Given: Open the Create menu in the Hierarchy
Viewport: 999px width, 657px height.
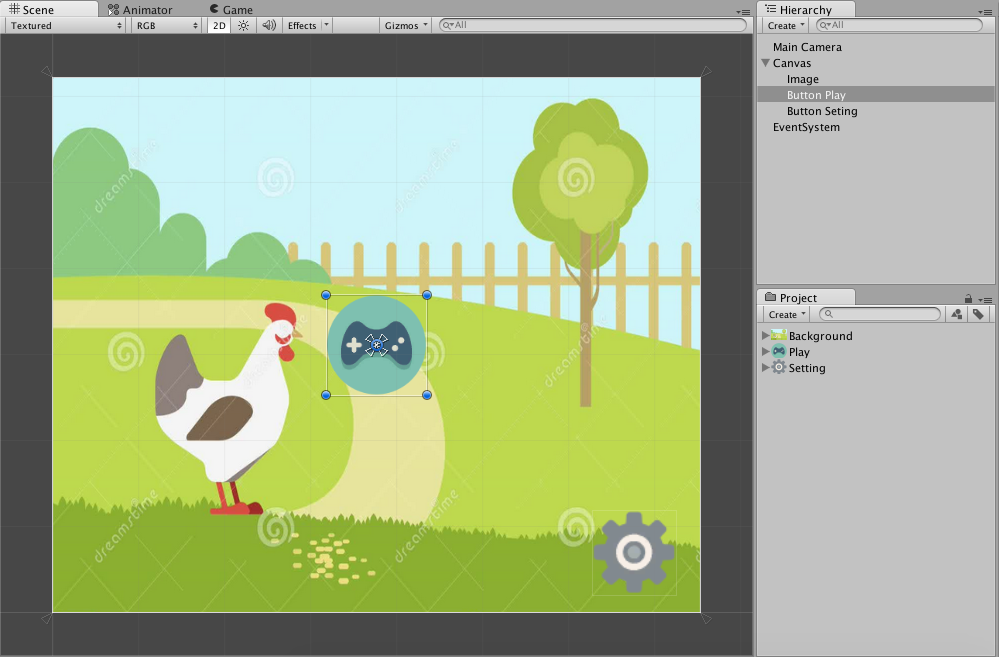Looking at the screenshot, I should (x=784, y=25).
